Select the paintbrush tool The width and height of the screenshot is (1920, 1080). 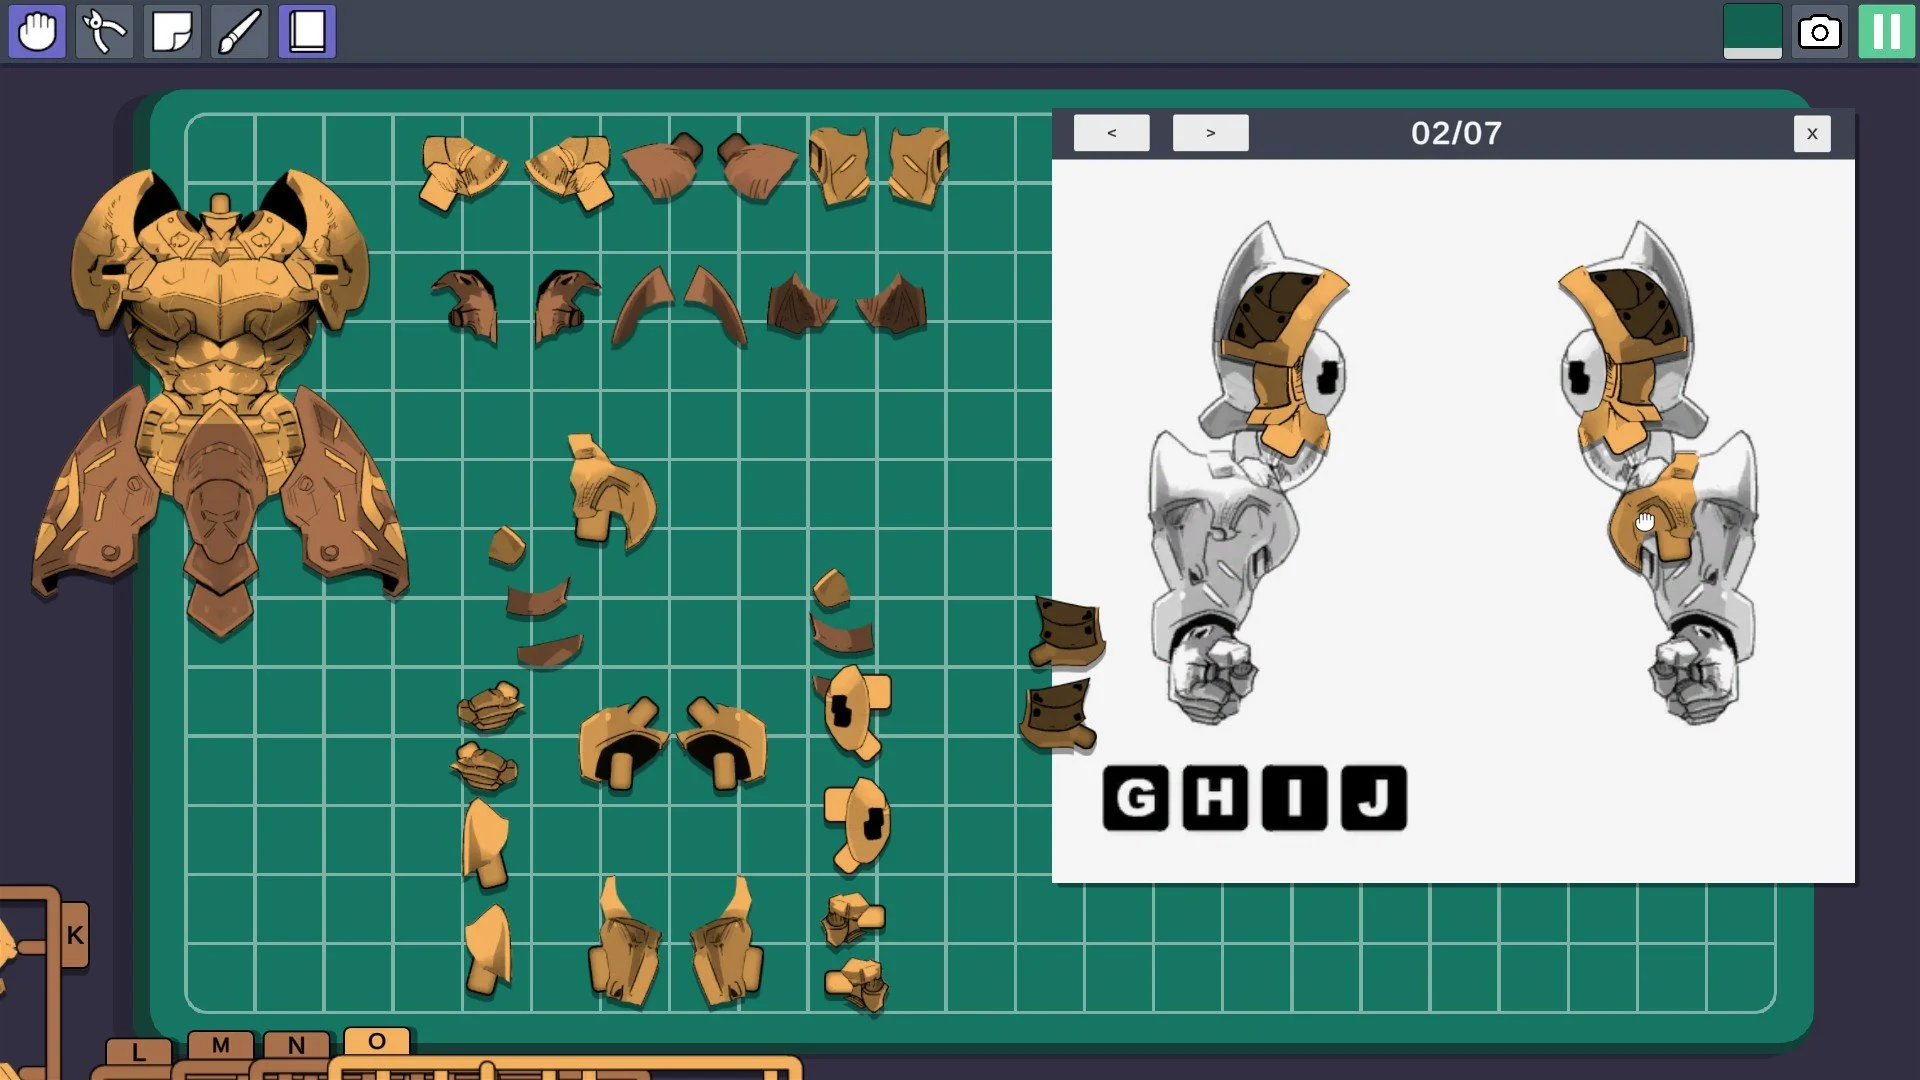(238, 31)
